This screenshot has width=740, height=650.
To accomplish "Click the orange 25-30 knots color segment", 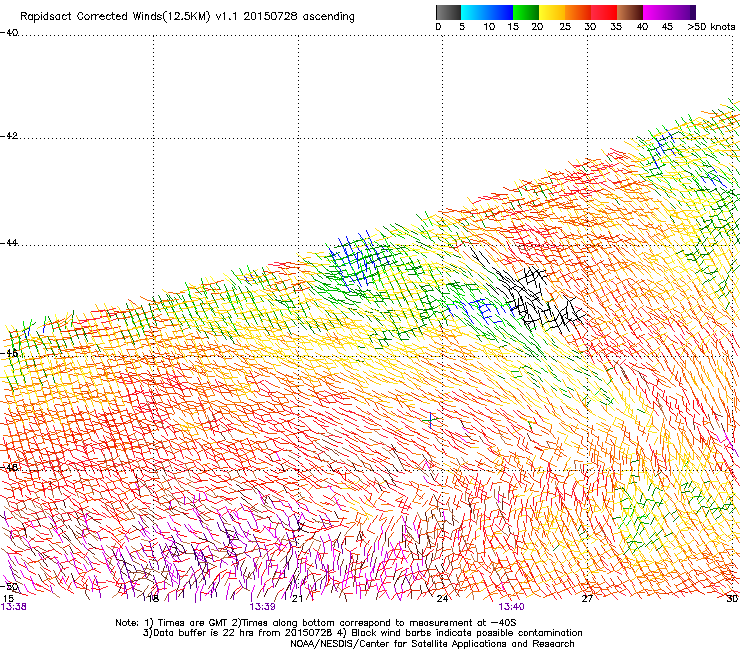I will click(578, 12).
